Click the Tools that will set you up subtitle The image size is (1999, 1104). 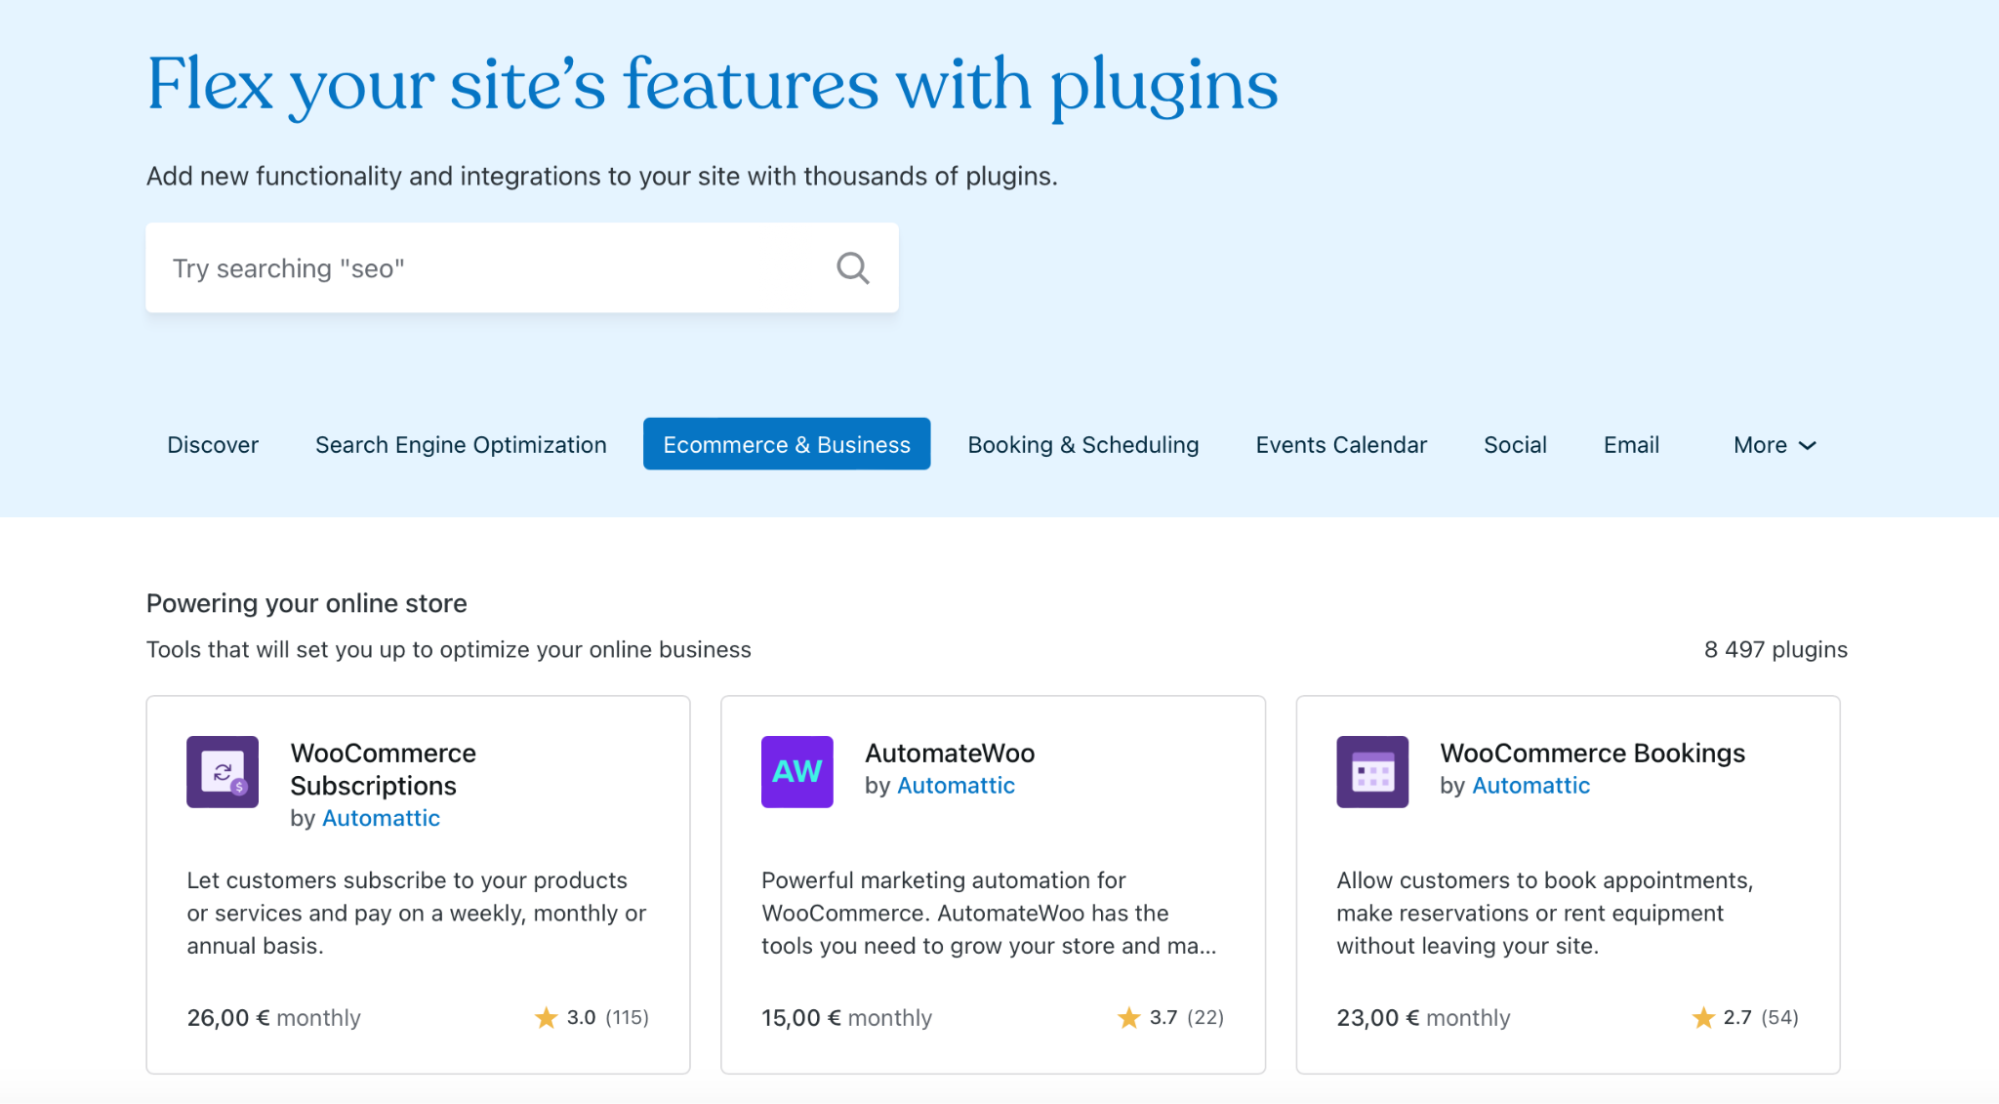point(449,649)
